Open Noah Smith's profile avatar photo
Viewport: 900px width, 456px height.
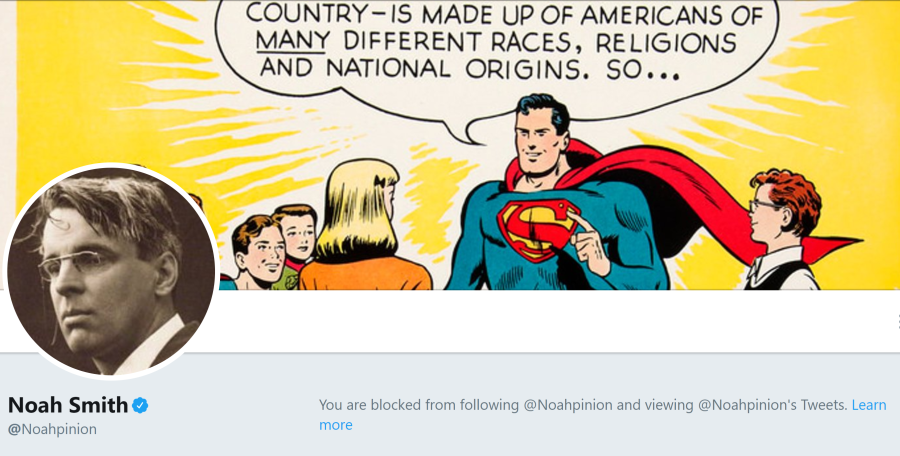click(x=110, y=272)
